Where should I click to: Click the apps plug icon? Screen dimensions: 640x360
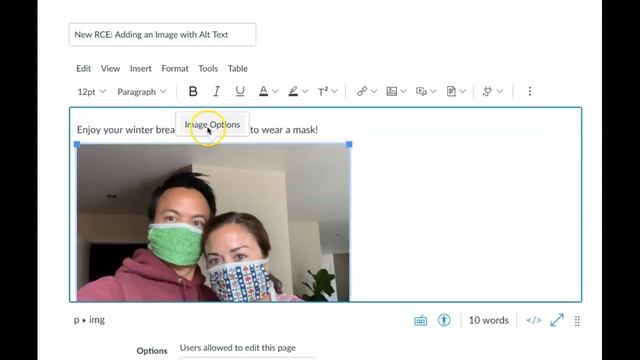487,91
